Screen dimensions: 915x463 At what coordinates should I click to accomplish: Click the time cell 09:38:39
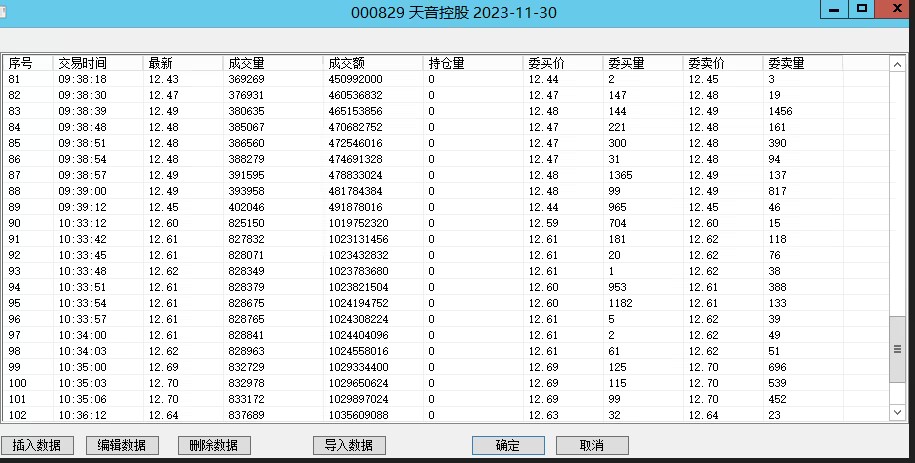(x=82, y=111)
